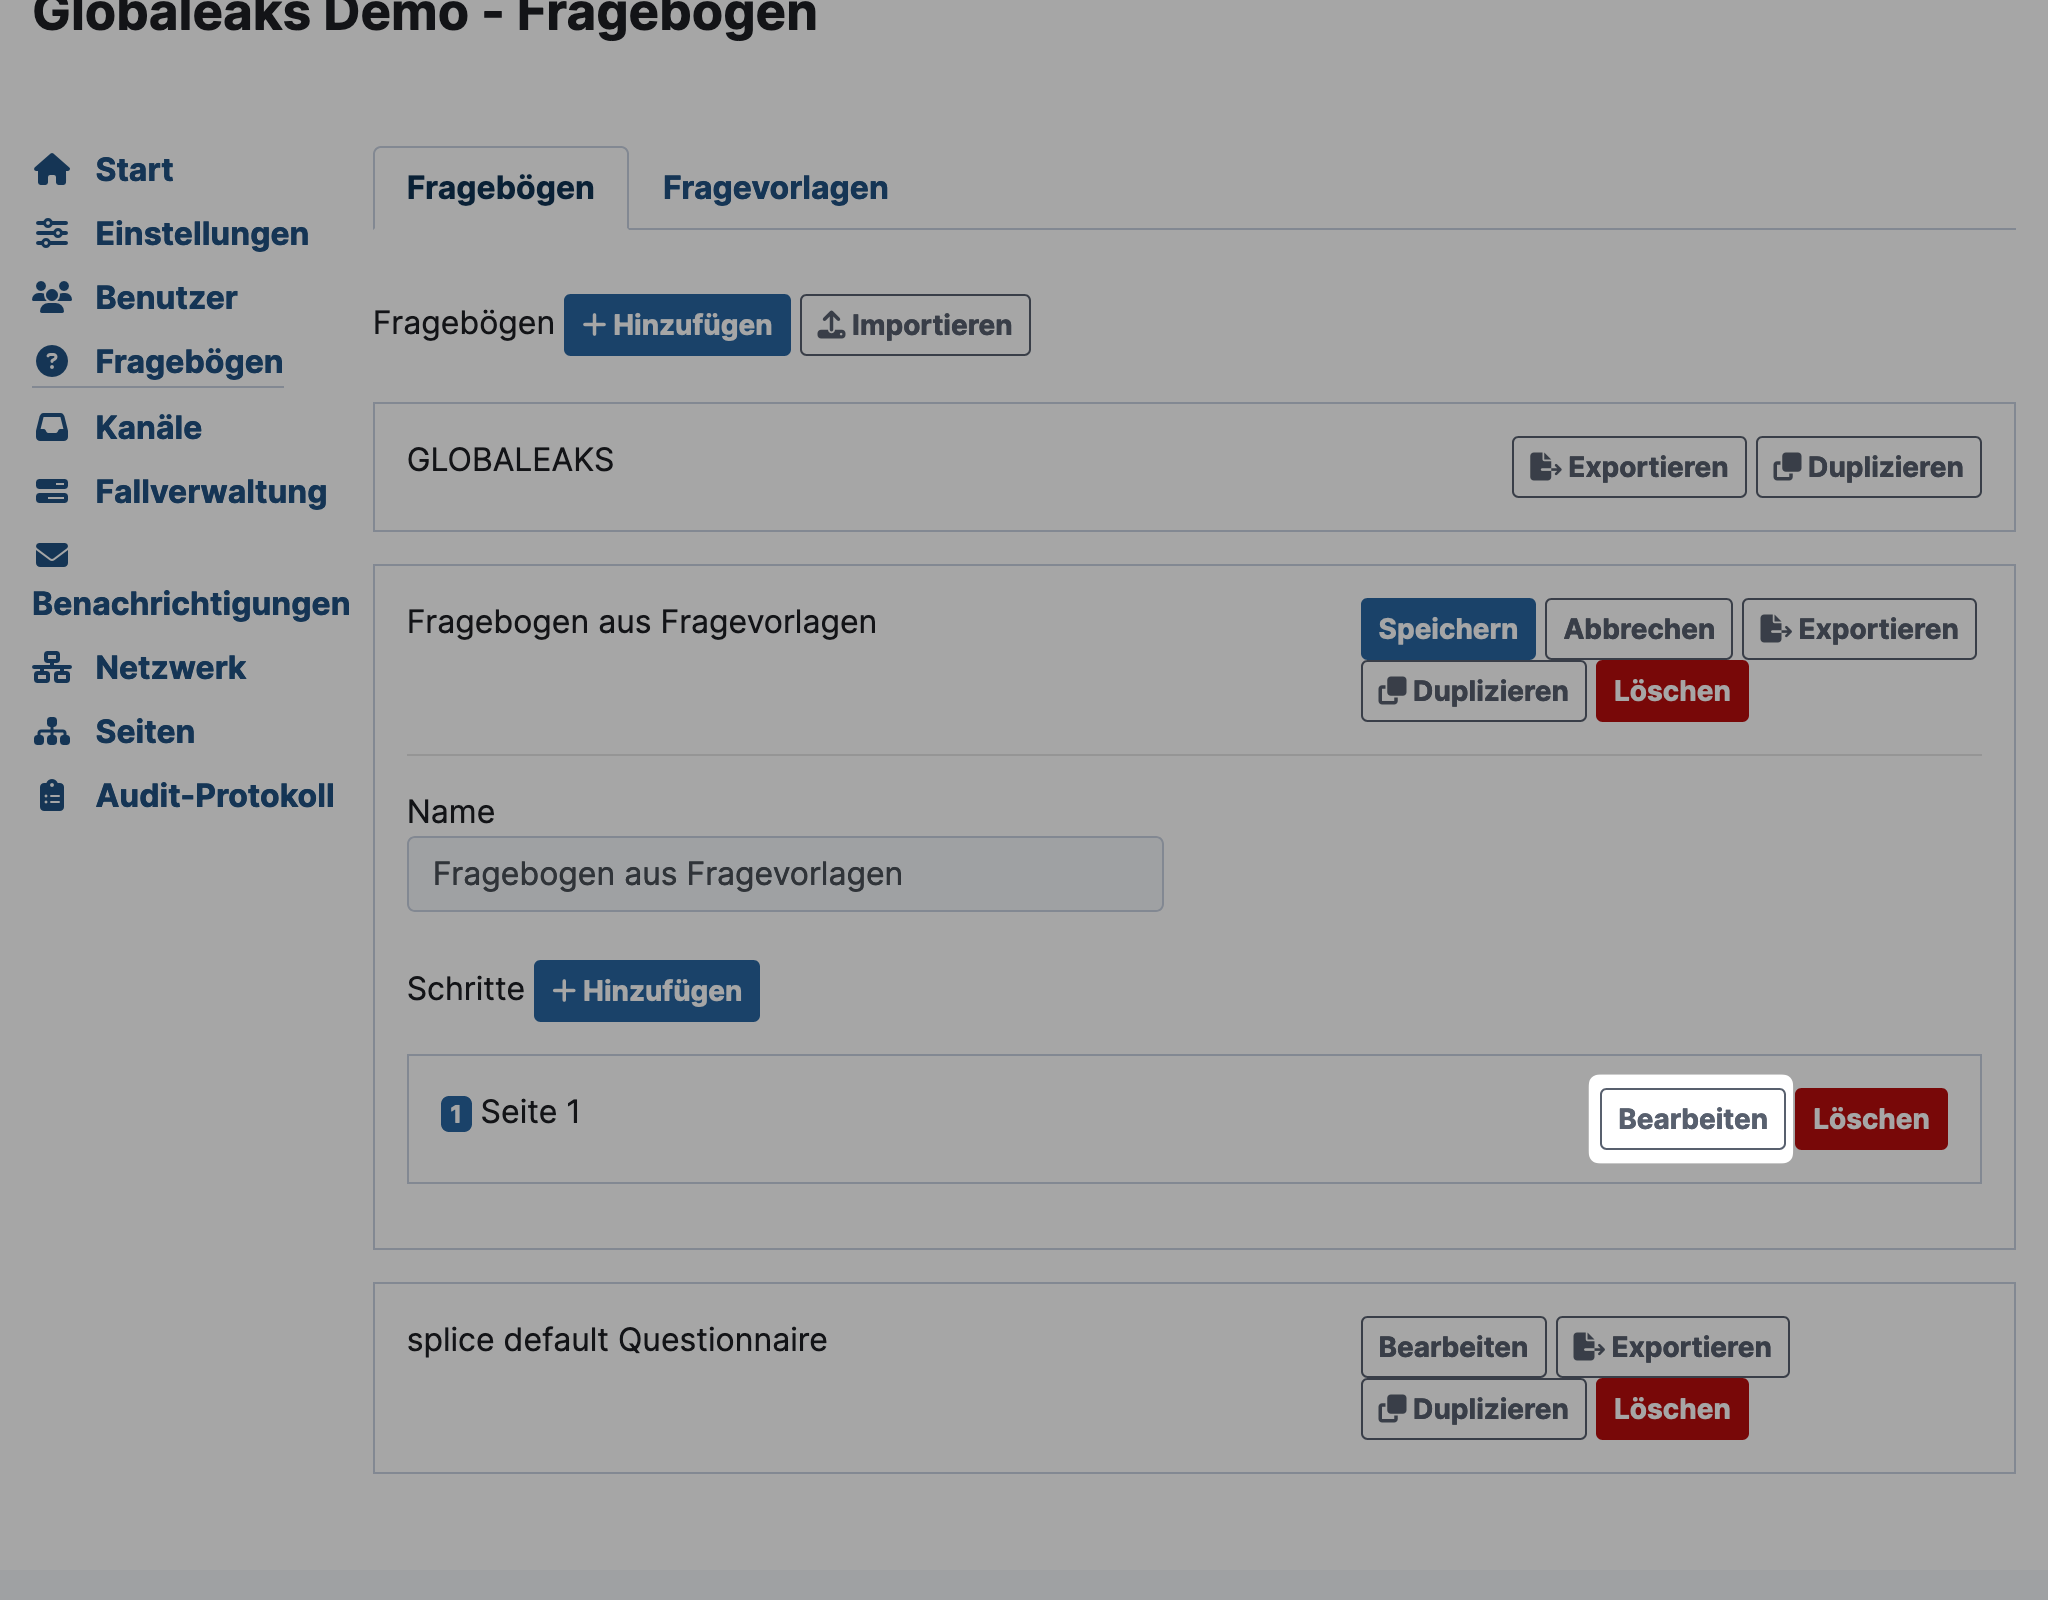Screen dimensions: 2048x1600
Task: Navigate to Kanäle in the sidebar
Action: point(149,428)
